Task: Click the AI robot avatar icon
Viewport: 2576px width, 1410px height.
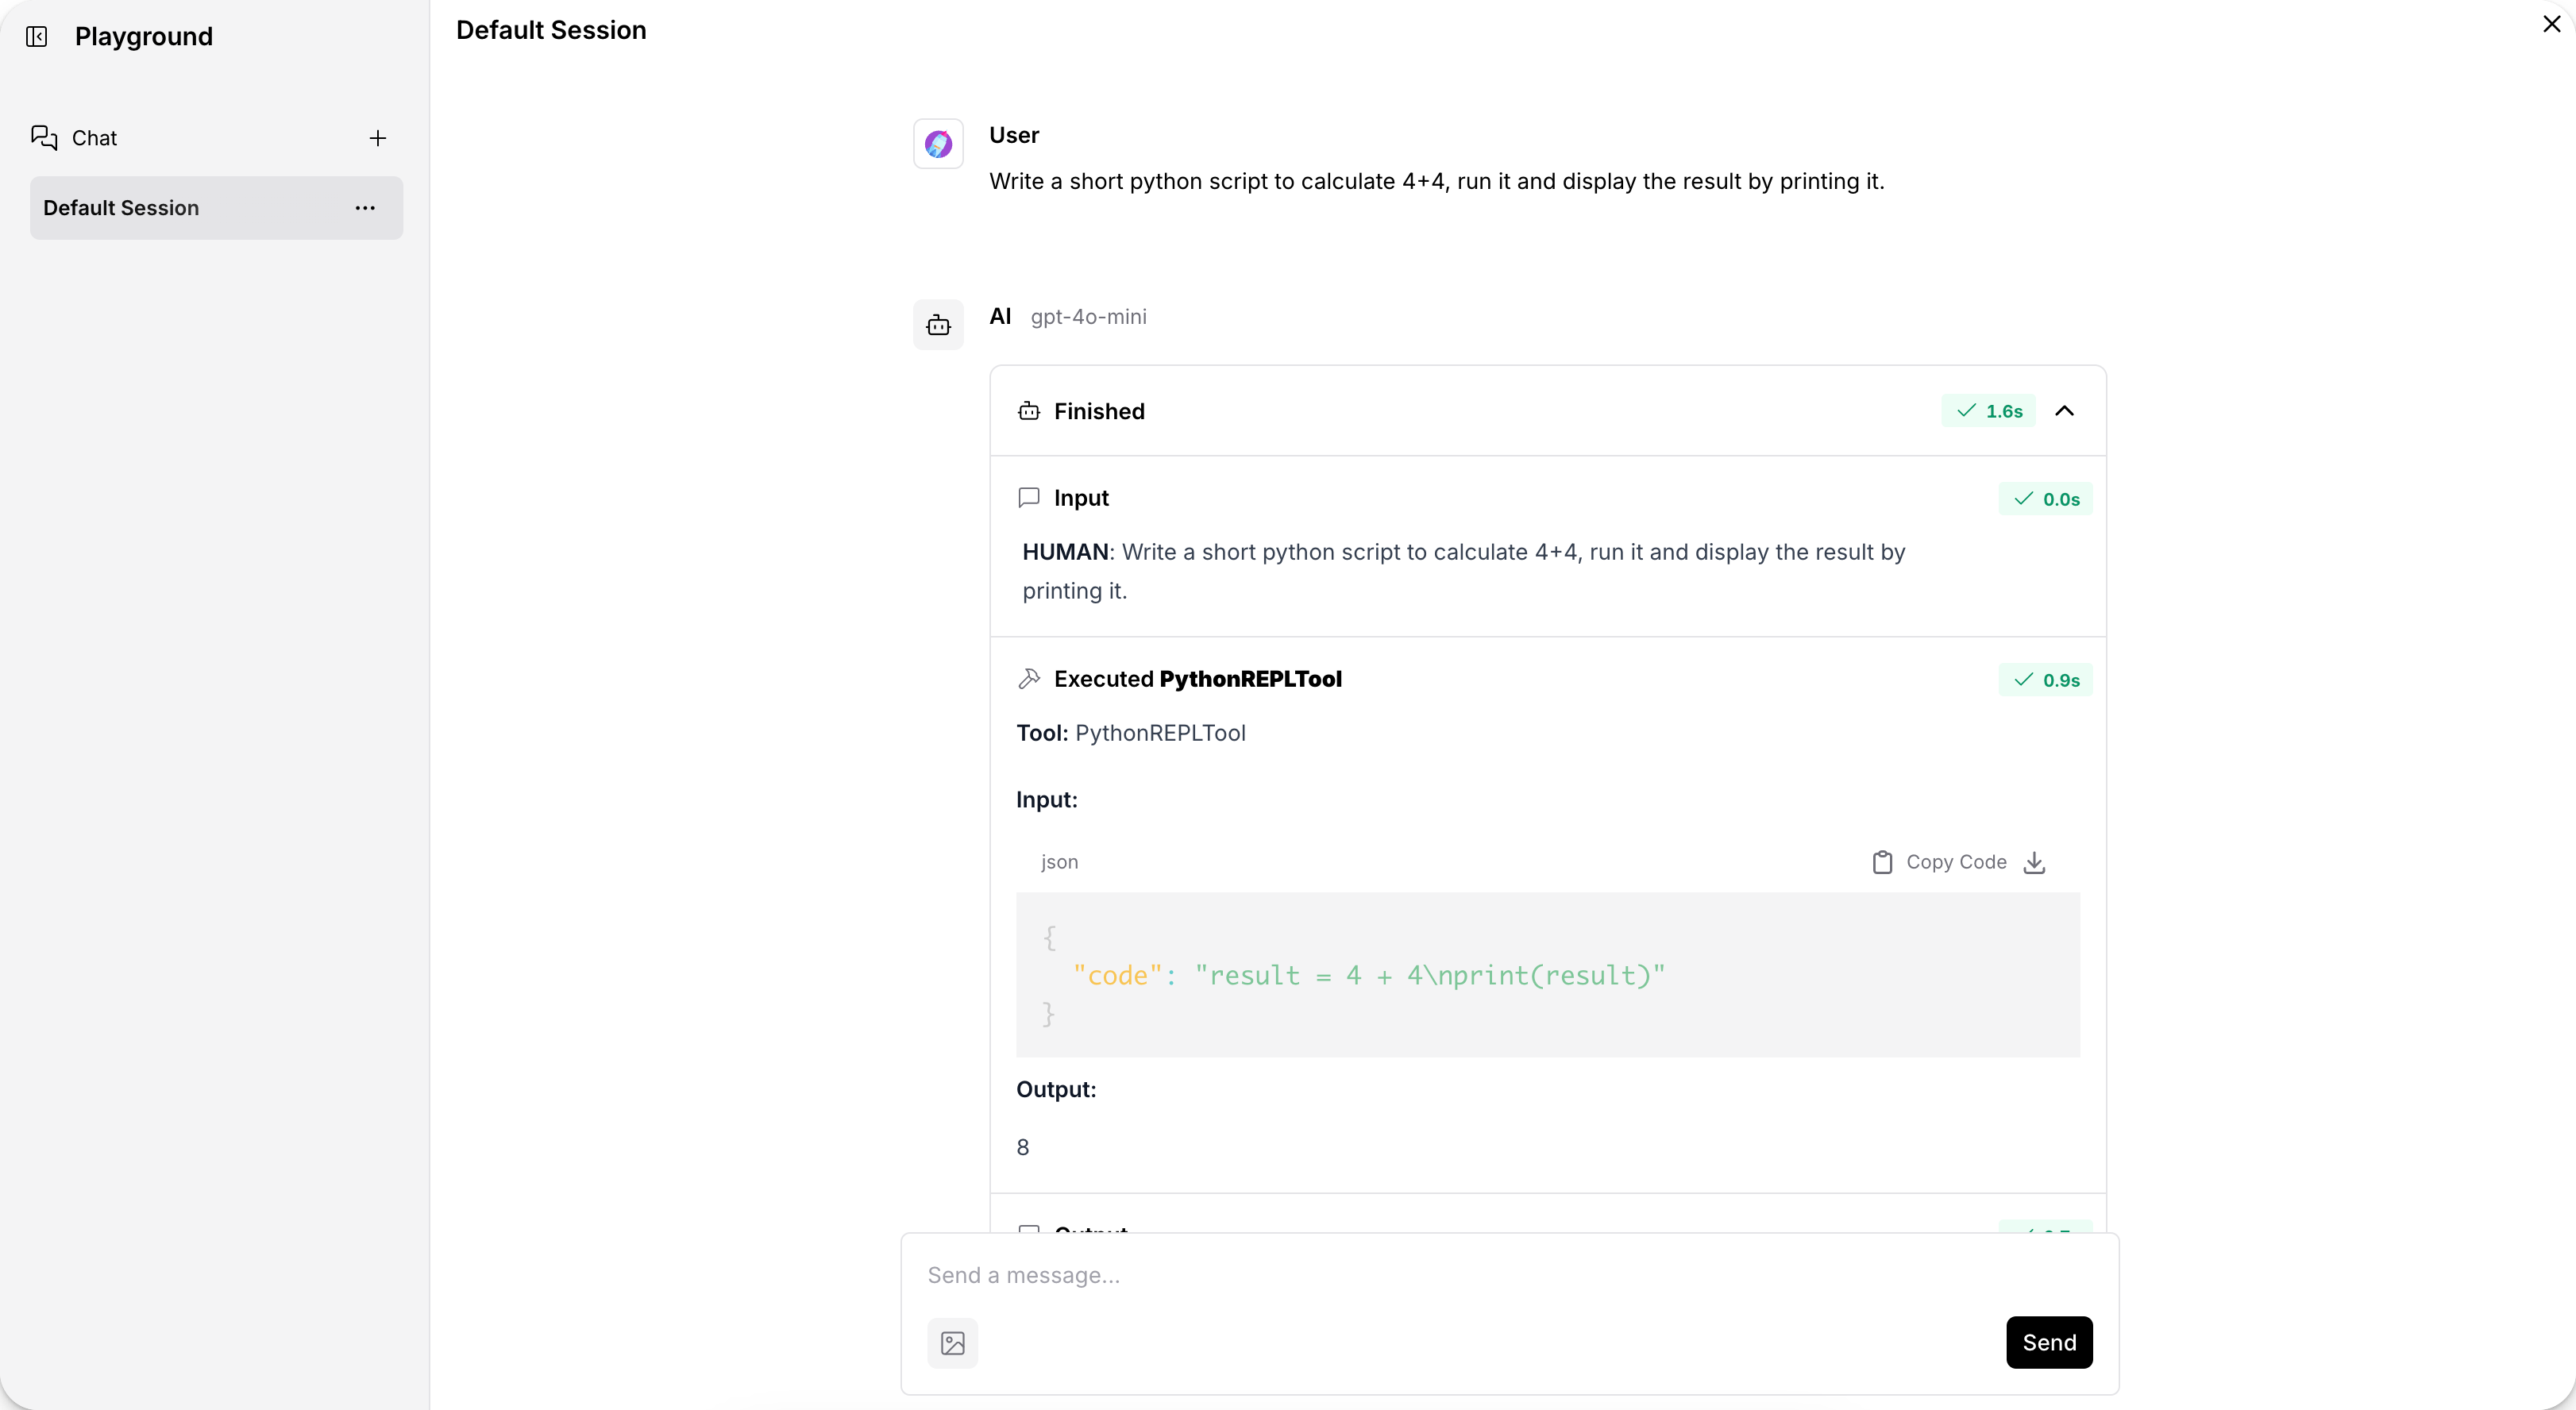Action: [x=937, y=325]
